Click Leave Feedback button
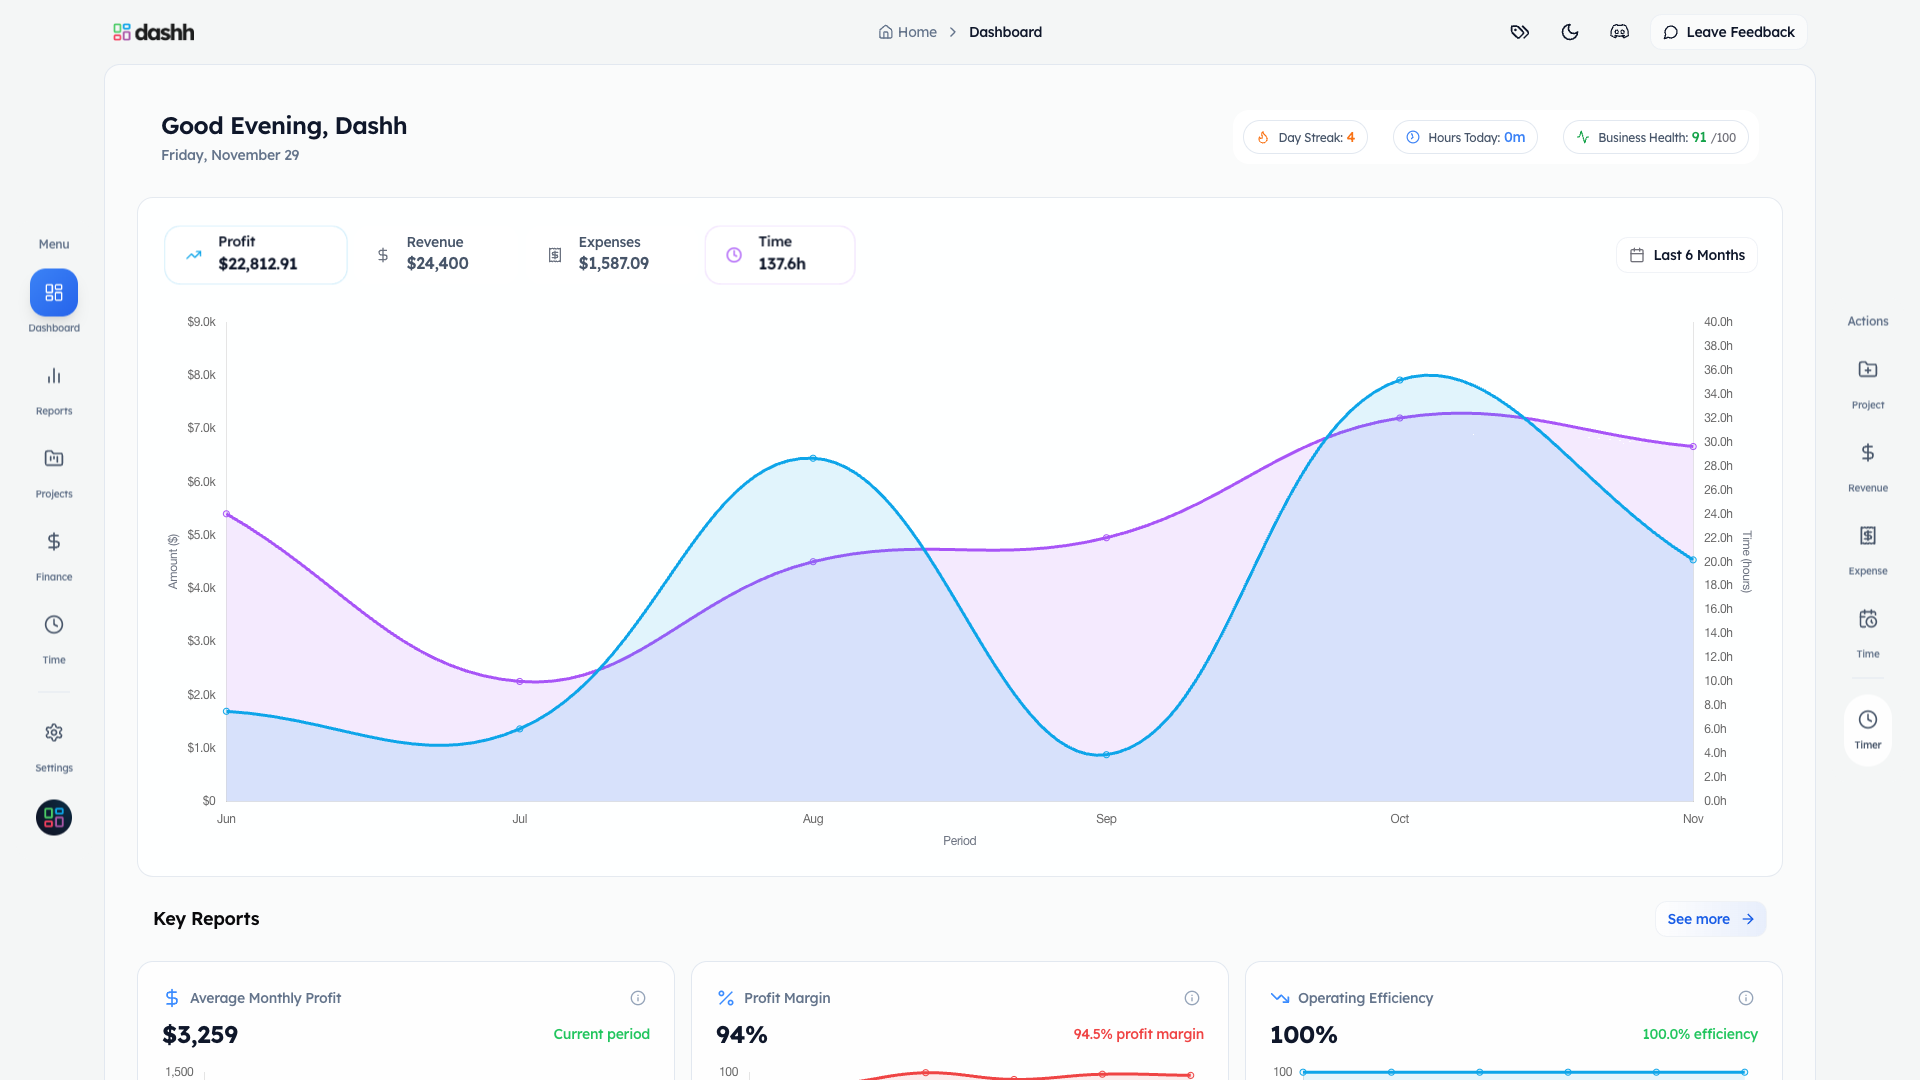This screenshot has height=1080, width=1920. 1728,32
